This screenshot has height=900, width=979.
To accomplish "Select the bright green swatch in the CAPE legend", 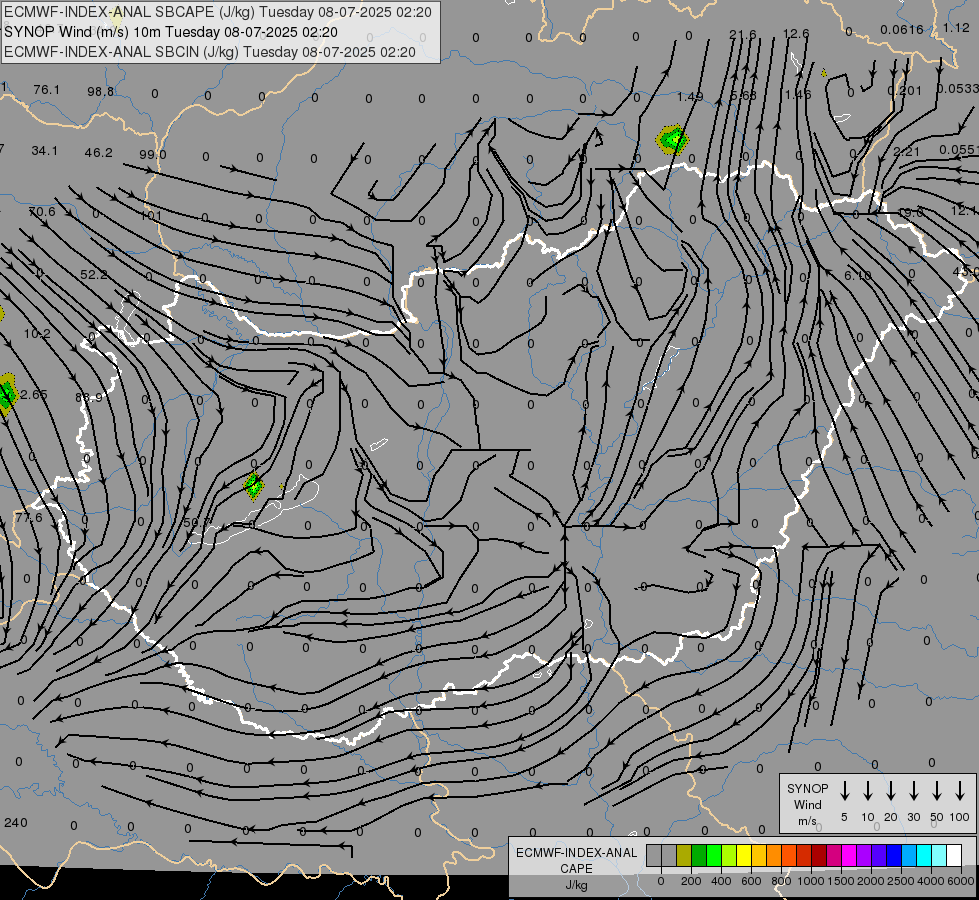I will [714, 855].
